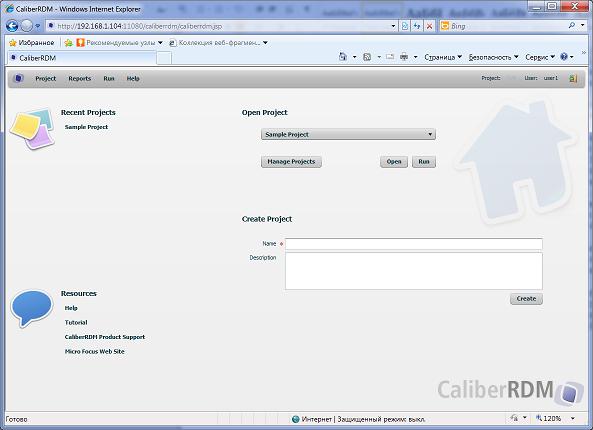Click the Bing search magnifier icon
593x430 pixels.
pos(571,25)
